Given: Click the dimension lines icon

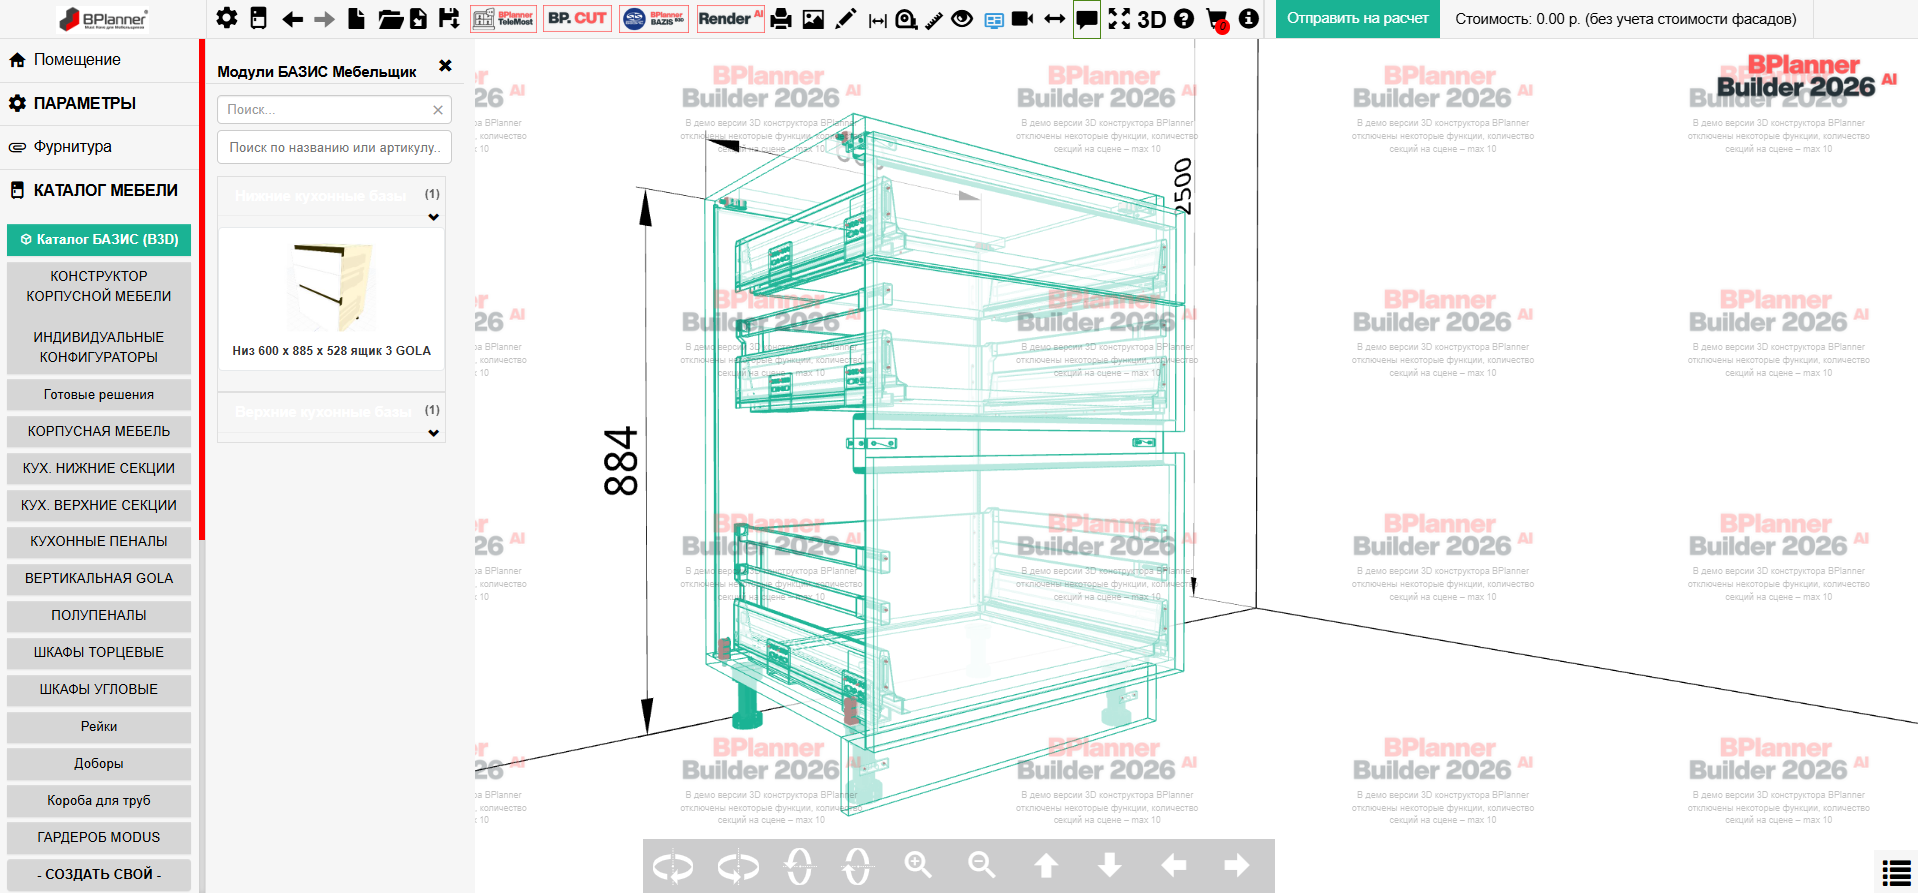Looking at the screenshot, I should 877,19.
